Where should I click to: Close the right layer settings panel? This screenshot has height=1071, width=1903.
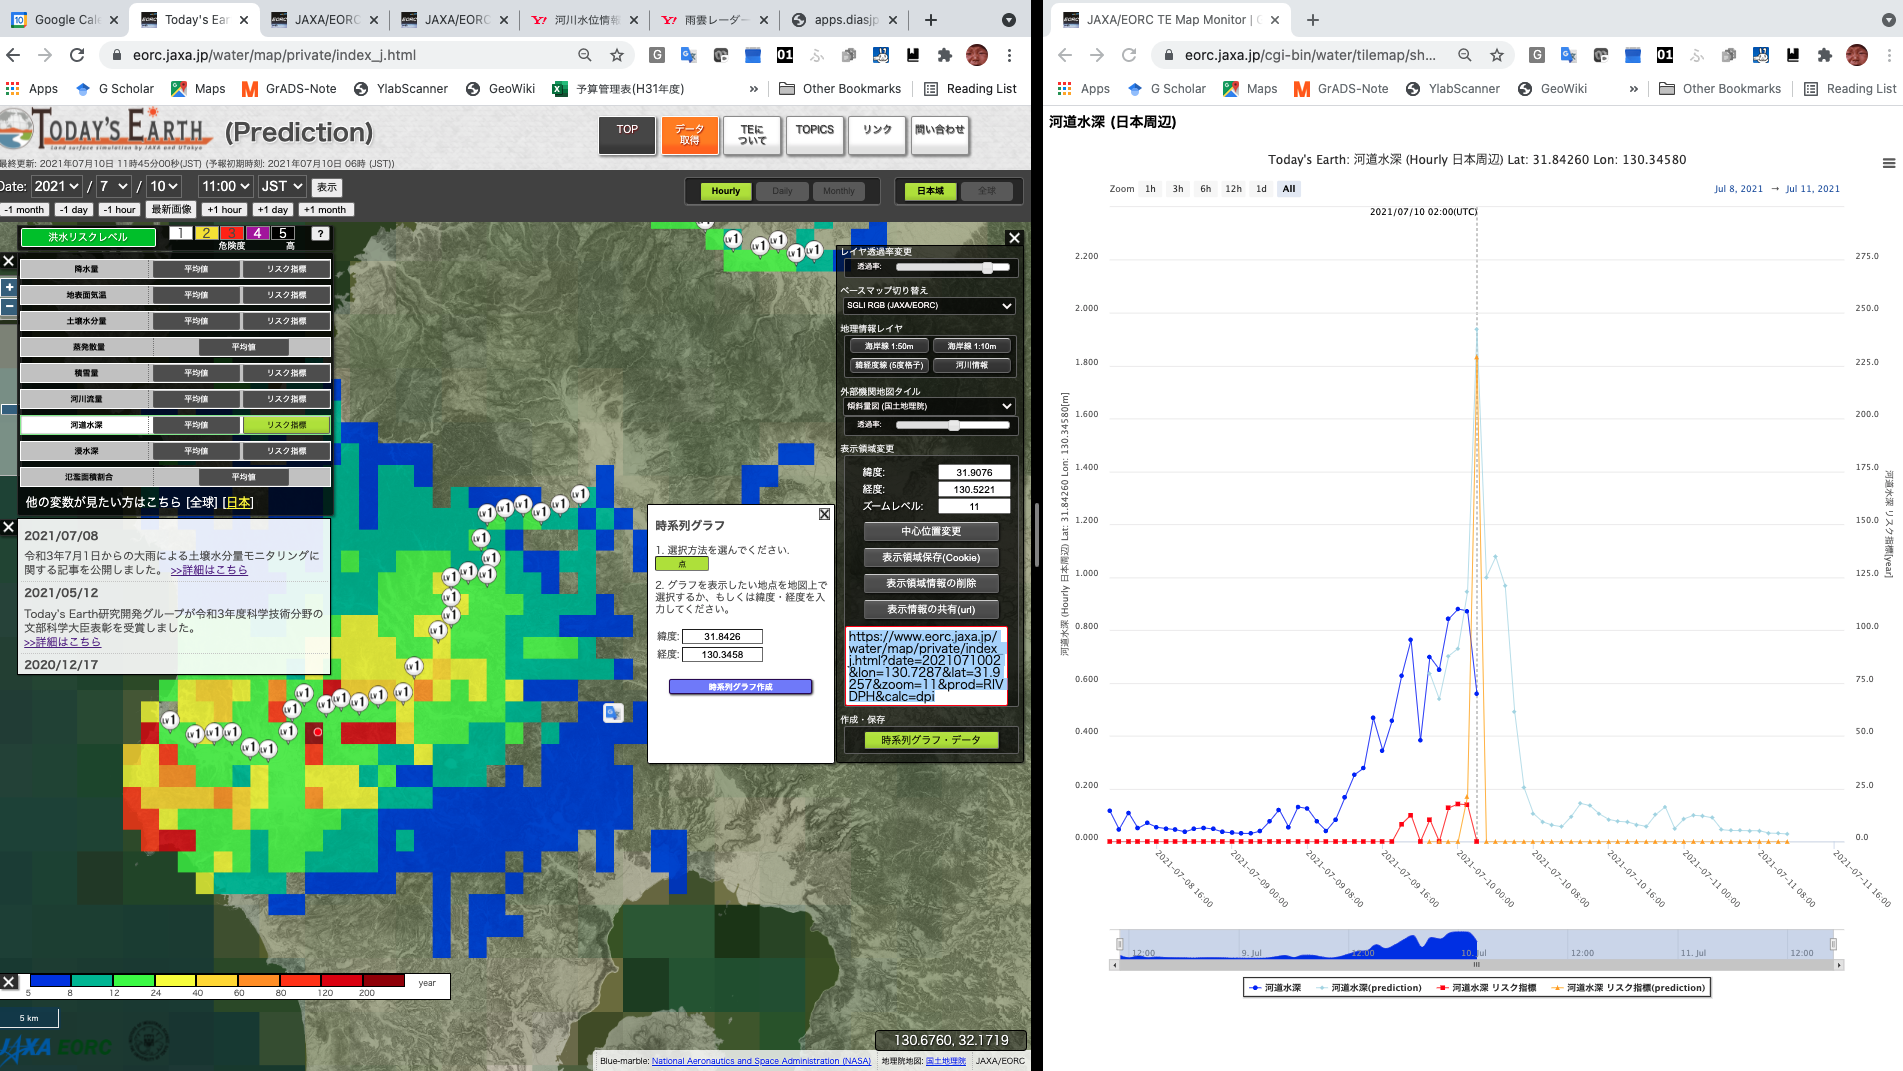[x=1014, y=238]
